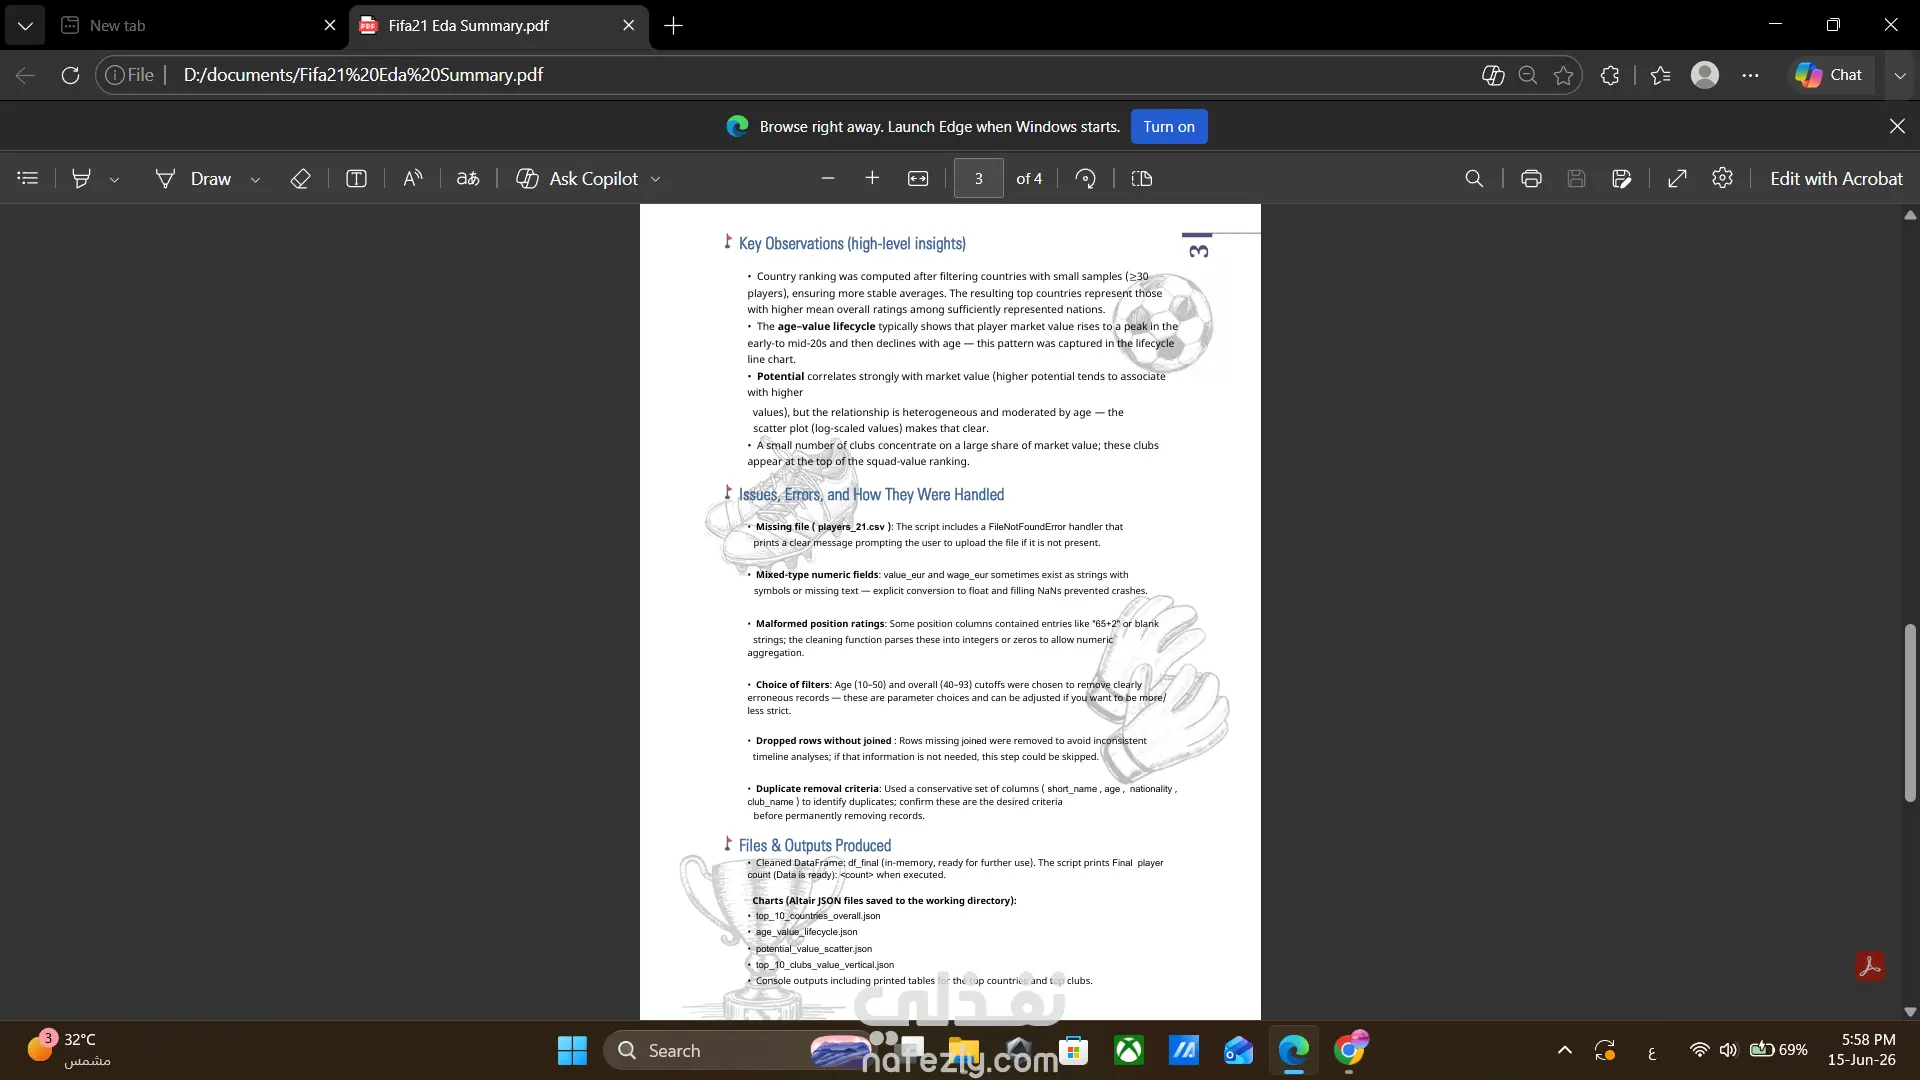Open the Translate tool
Screen dimensions: 1920x1080
(x=468, y=178)
